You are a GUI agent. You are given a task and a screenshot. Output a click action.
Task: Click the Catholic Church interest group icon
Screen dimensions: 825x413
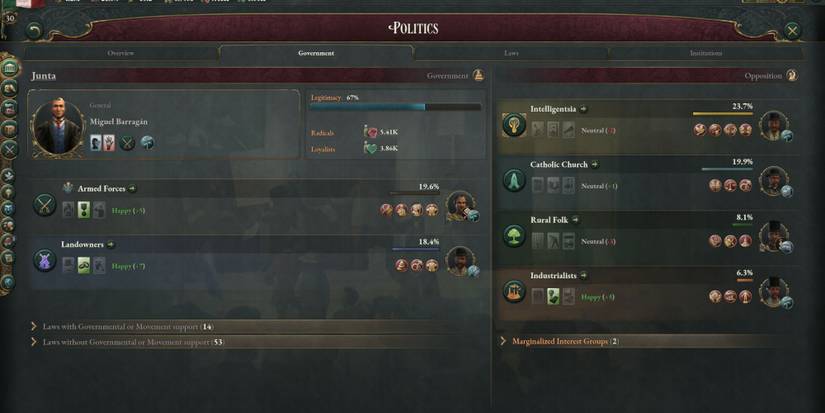[x=514, y=181]
